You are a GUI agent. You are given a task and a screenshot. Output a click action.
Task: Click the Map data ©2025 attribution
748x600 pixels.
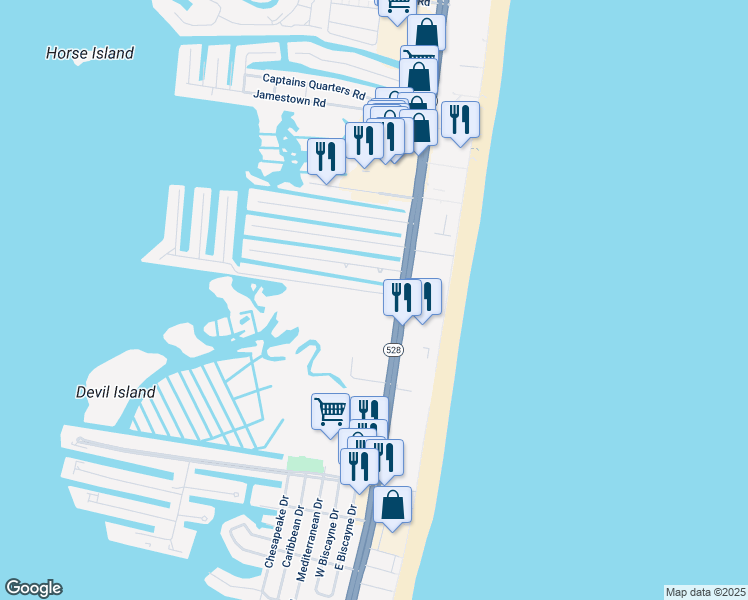pos(706,592)
